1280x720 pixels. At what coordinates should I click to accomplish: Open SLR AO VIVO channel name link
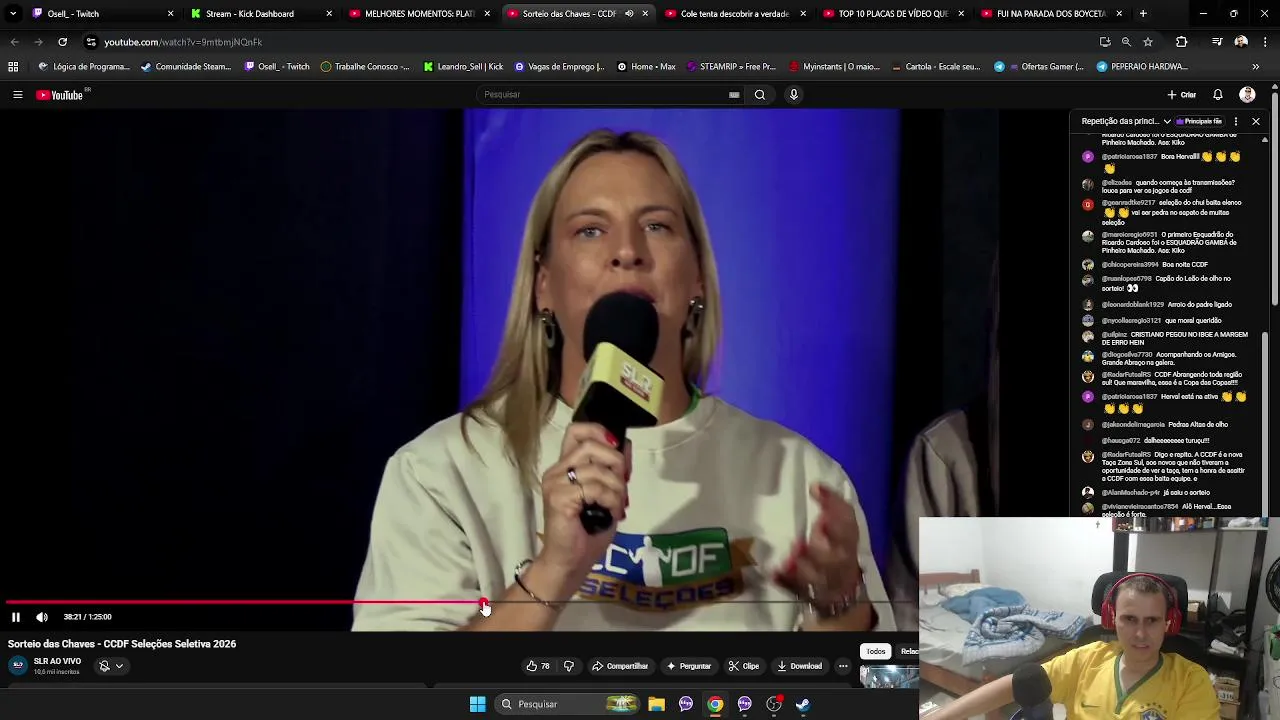pos(57,661)
